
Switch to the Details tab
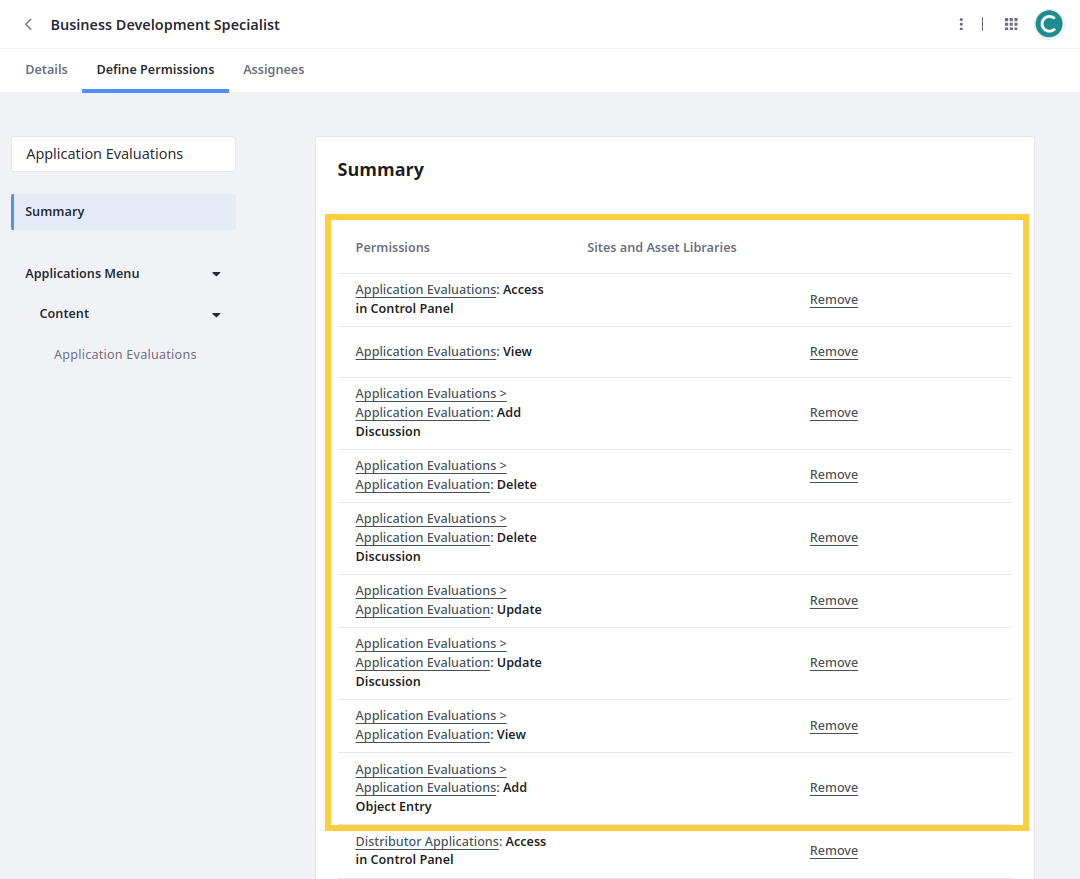[46, 70]
